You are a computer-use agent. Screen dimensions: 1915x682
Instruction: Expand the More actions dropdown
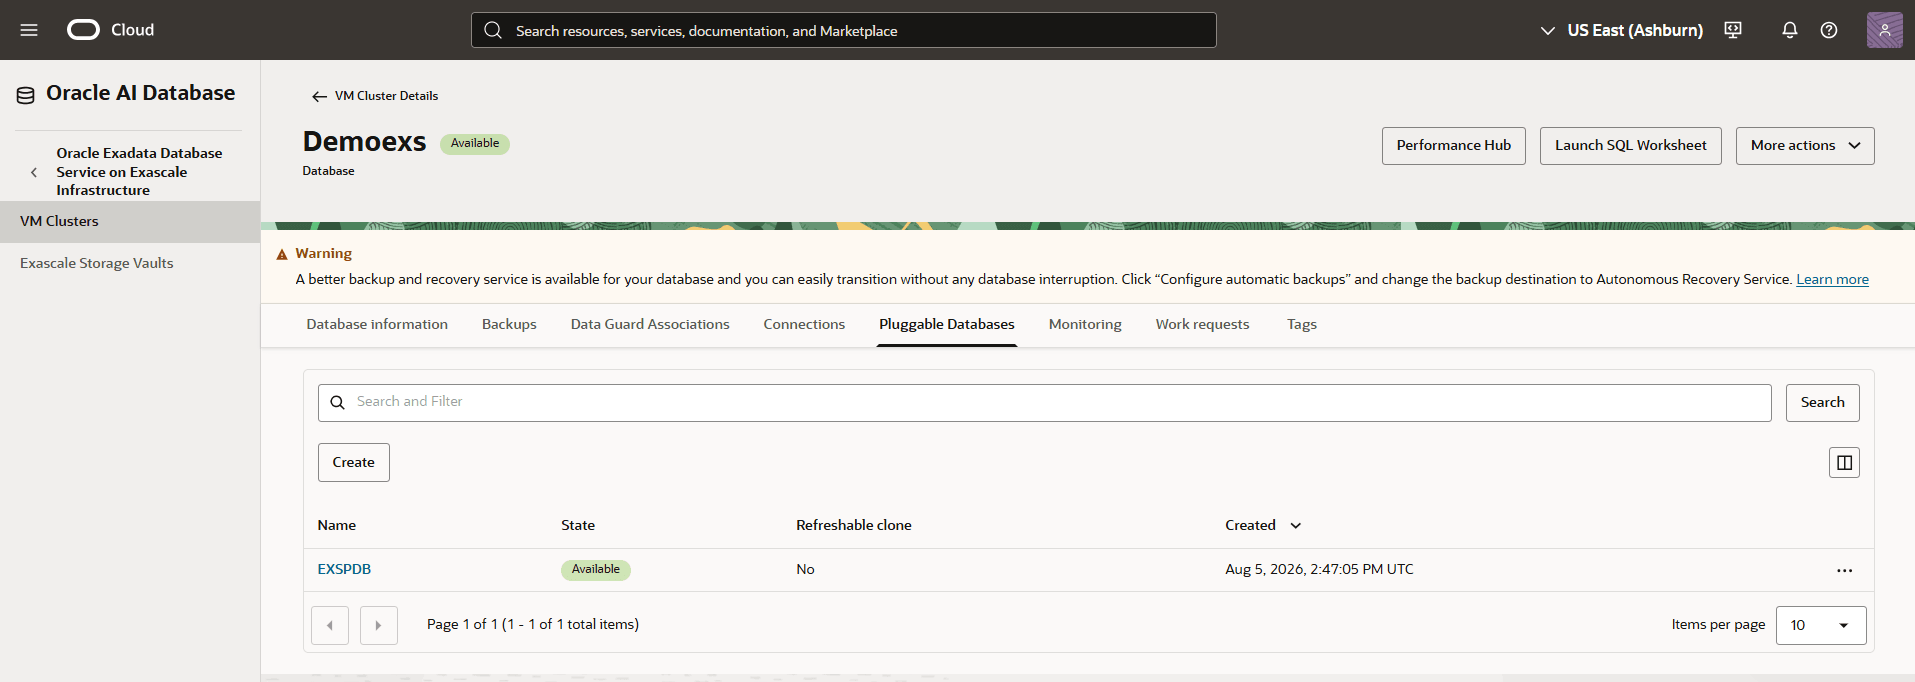[x=1805, y=146]
